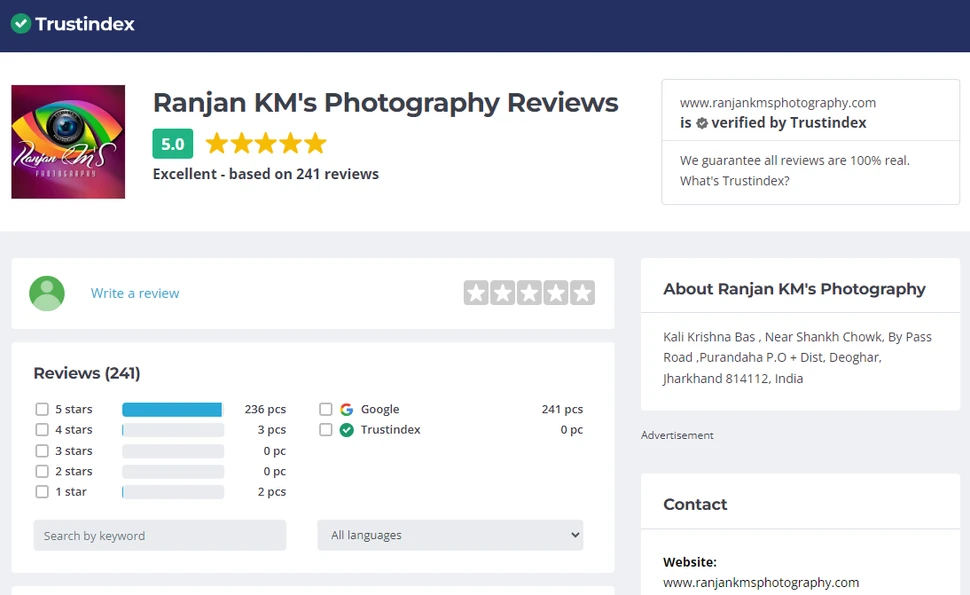Tick the 5 stars filter checkbox
The image size is (970, 595).
[x=42, y=409]
